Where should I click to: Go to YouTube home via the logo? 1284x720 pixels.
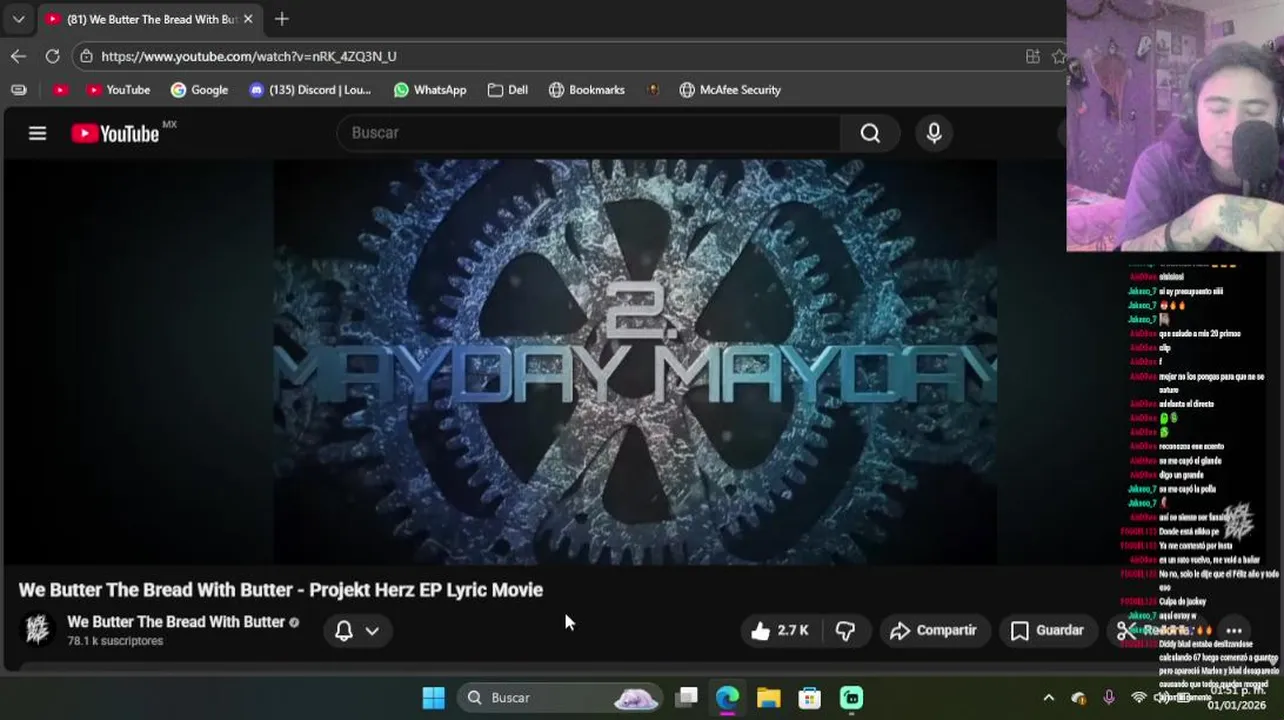pyautogui.click(x=115, y=133)
